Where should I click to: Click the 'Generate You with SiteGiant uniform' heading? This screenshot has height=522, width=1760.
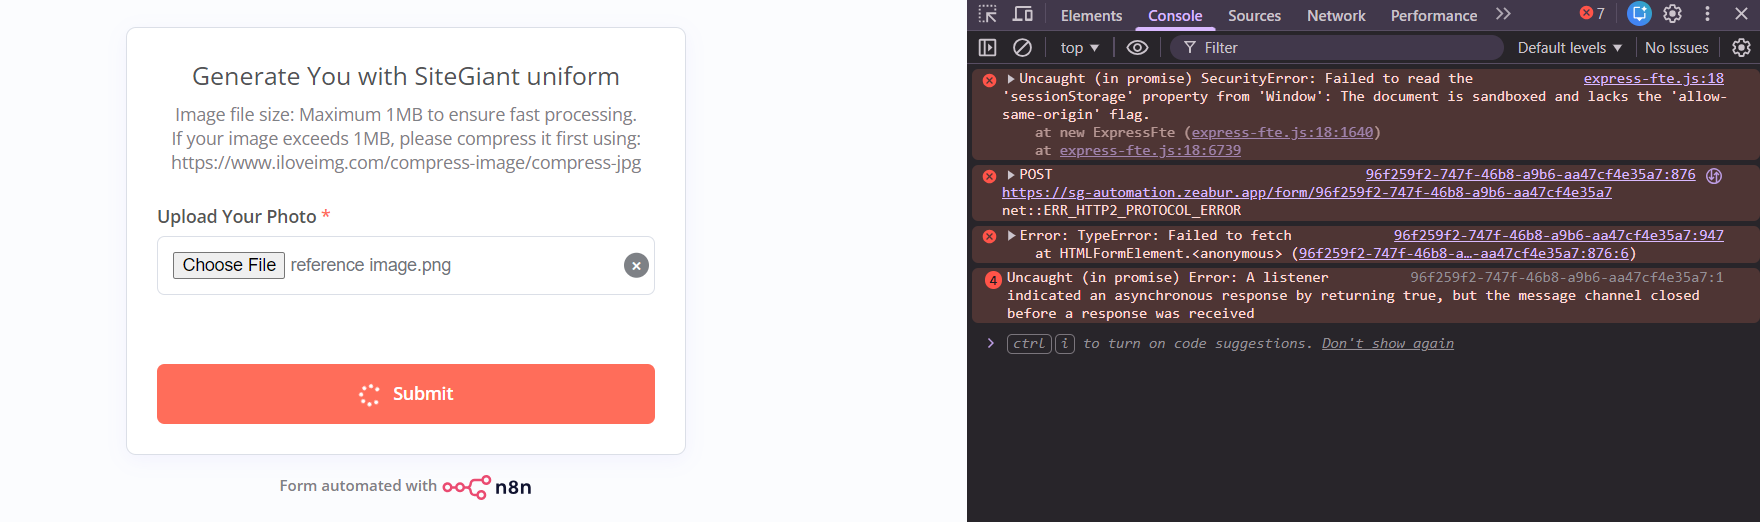(x=406, y=76)
